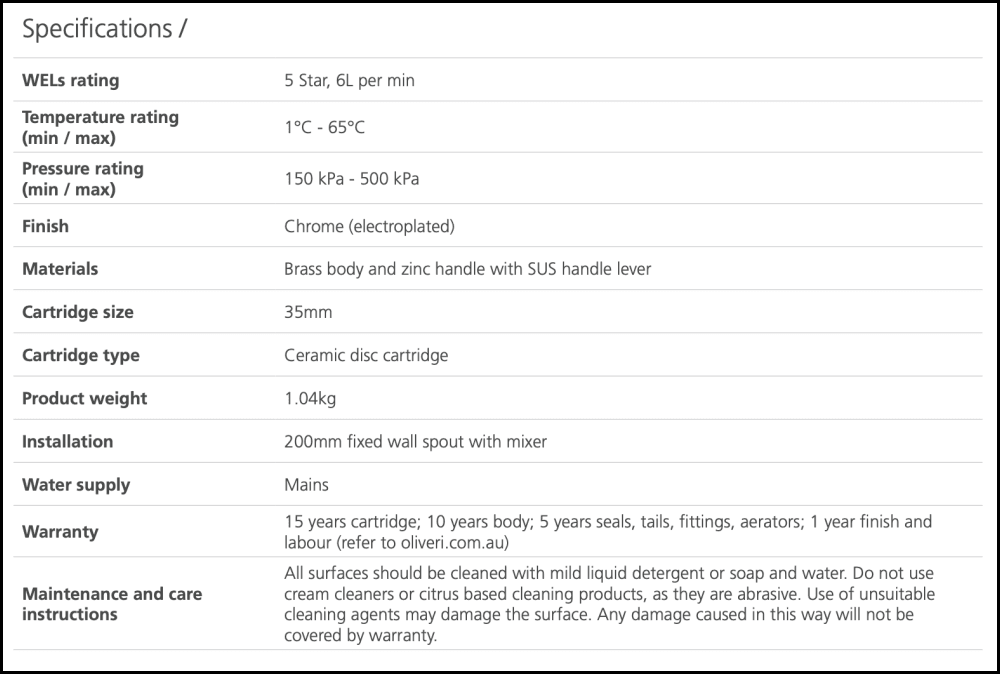
Task: Select the 5 Star, 6L per min value
Action: pos(349,80)
